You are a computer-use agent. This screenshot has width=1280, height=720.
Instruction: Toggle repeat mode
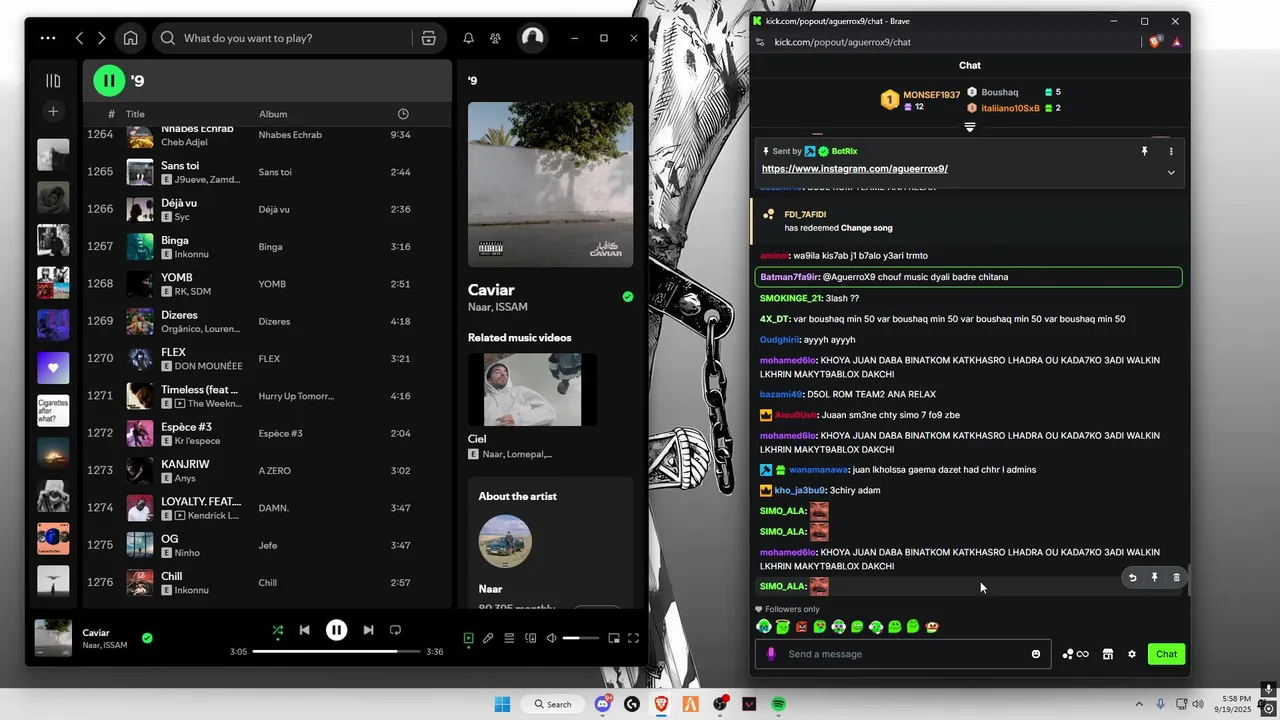point(395,630)
